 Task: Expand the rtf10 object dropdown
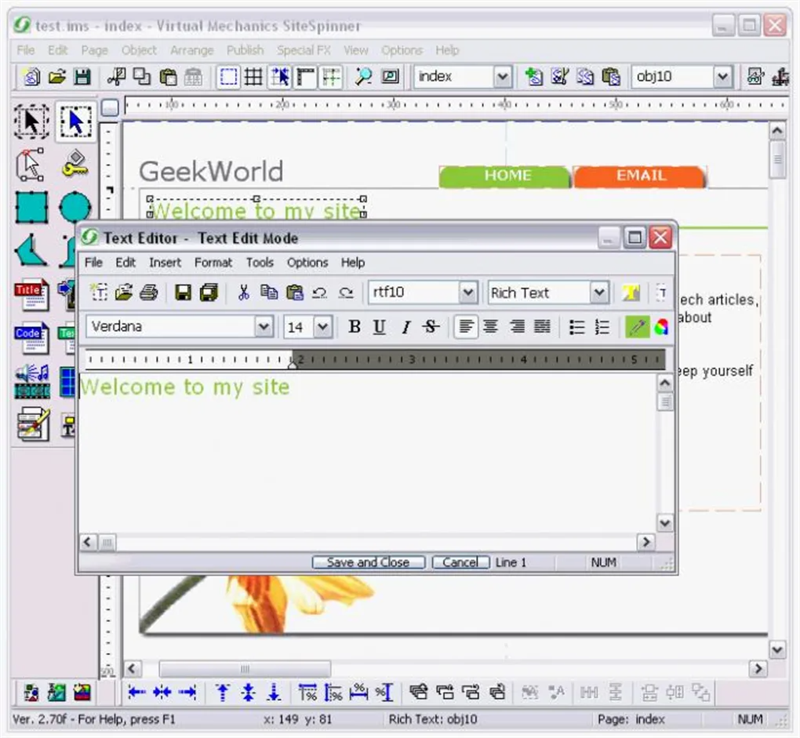(468, 293)
